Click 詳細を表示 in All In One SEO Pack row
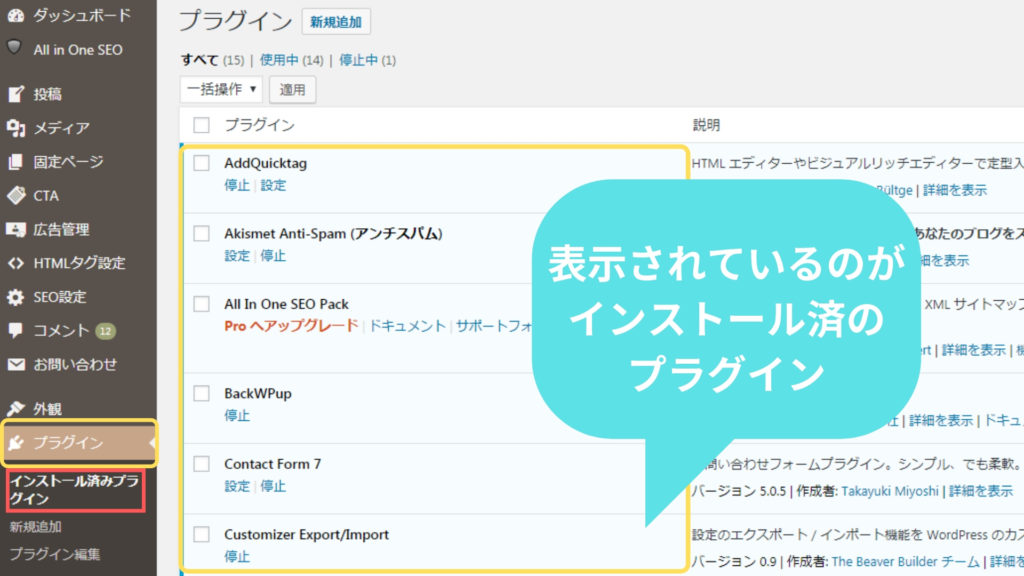Image resolution: width=1024 pixels, height=576 pixels. click(974, 350)
